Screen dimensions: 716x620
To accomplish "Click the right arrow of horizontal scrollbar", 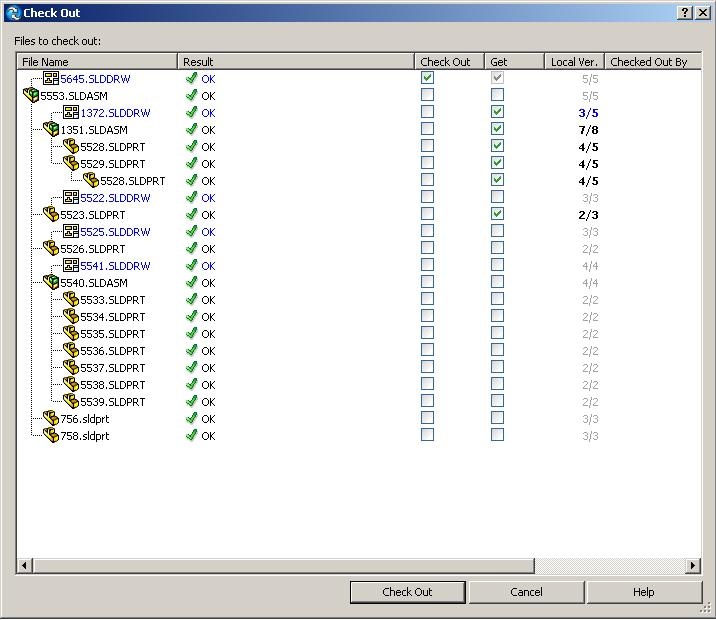I will pos(693,566).
